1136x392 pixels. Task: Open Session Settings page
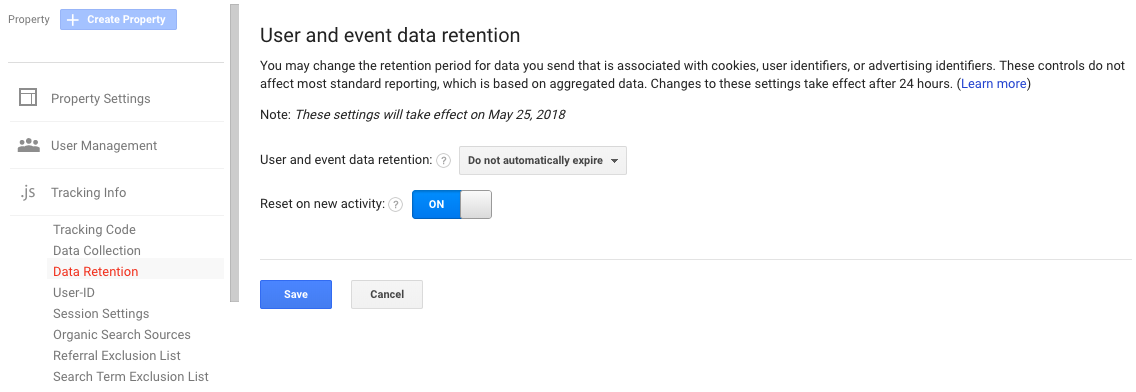point(101,313)
